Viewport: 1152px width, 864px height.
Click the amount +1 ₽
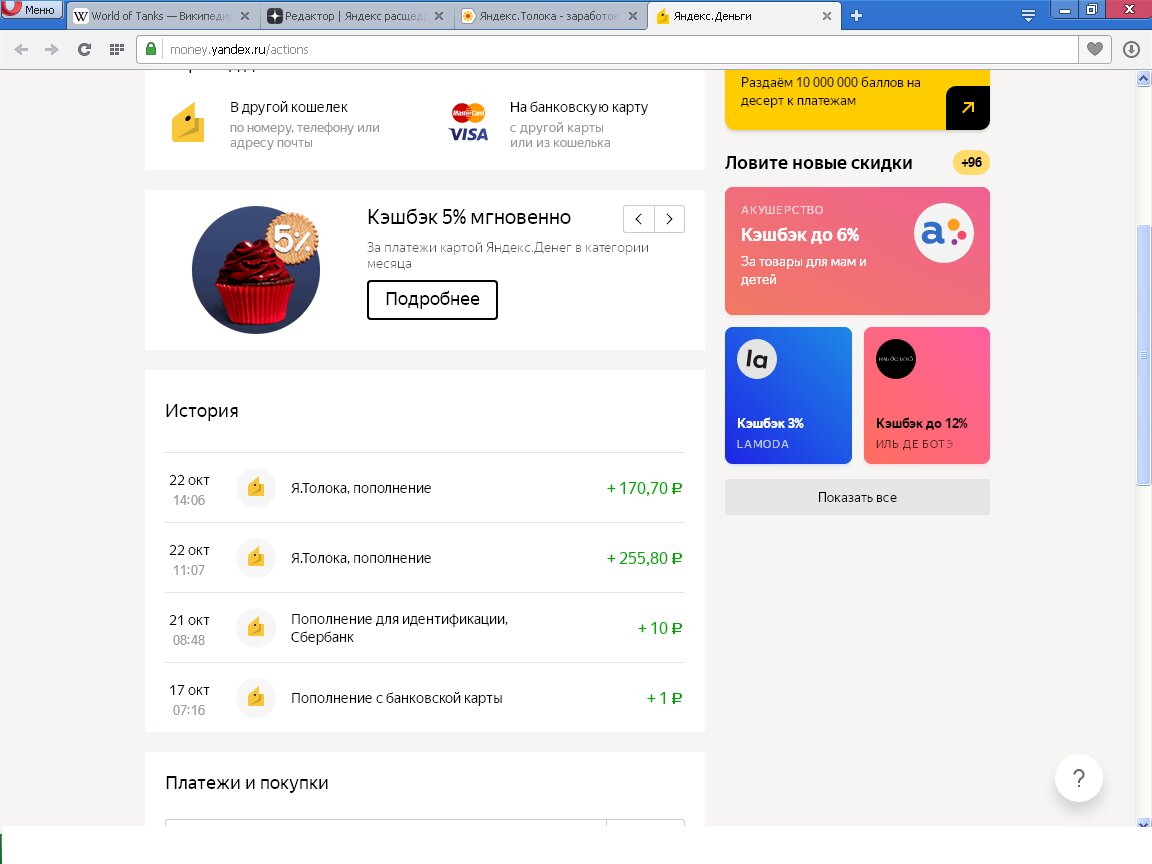(664, 698)
